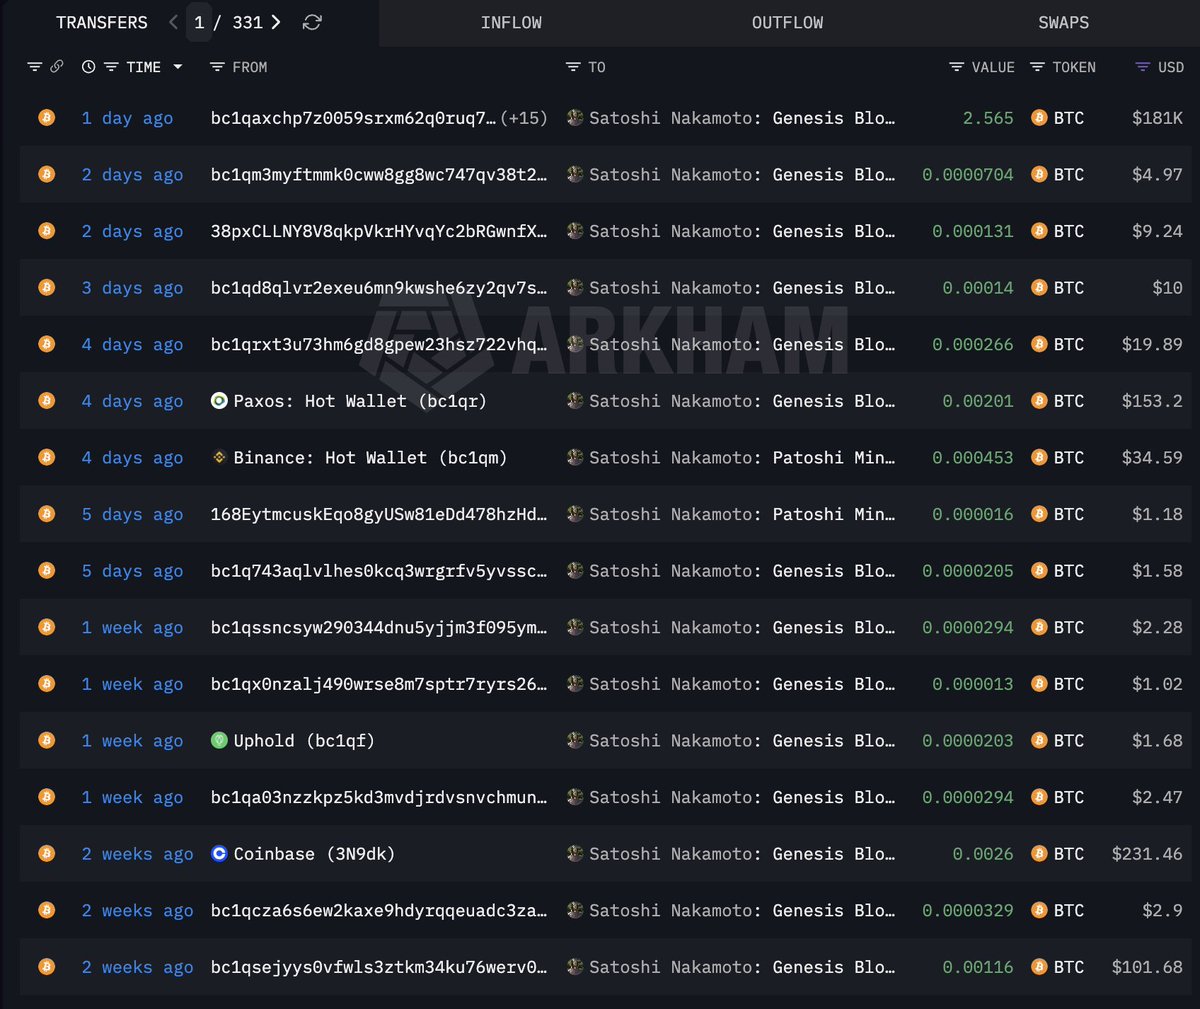Click the clock icon beside TIME
The height and width of the screenshot is (1009, 1200).
[x=89, y=67]
